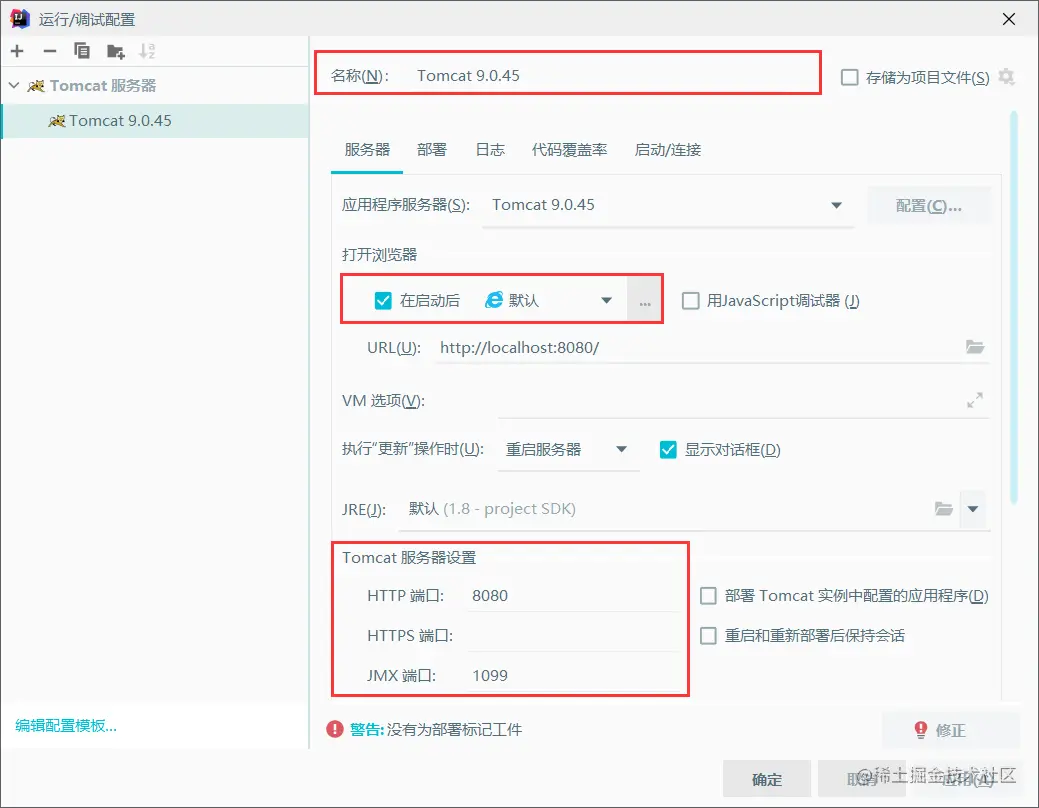
Task: Uncheck the 在启动后 checkbox
Action: [x=383, y=301]
